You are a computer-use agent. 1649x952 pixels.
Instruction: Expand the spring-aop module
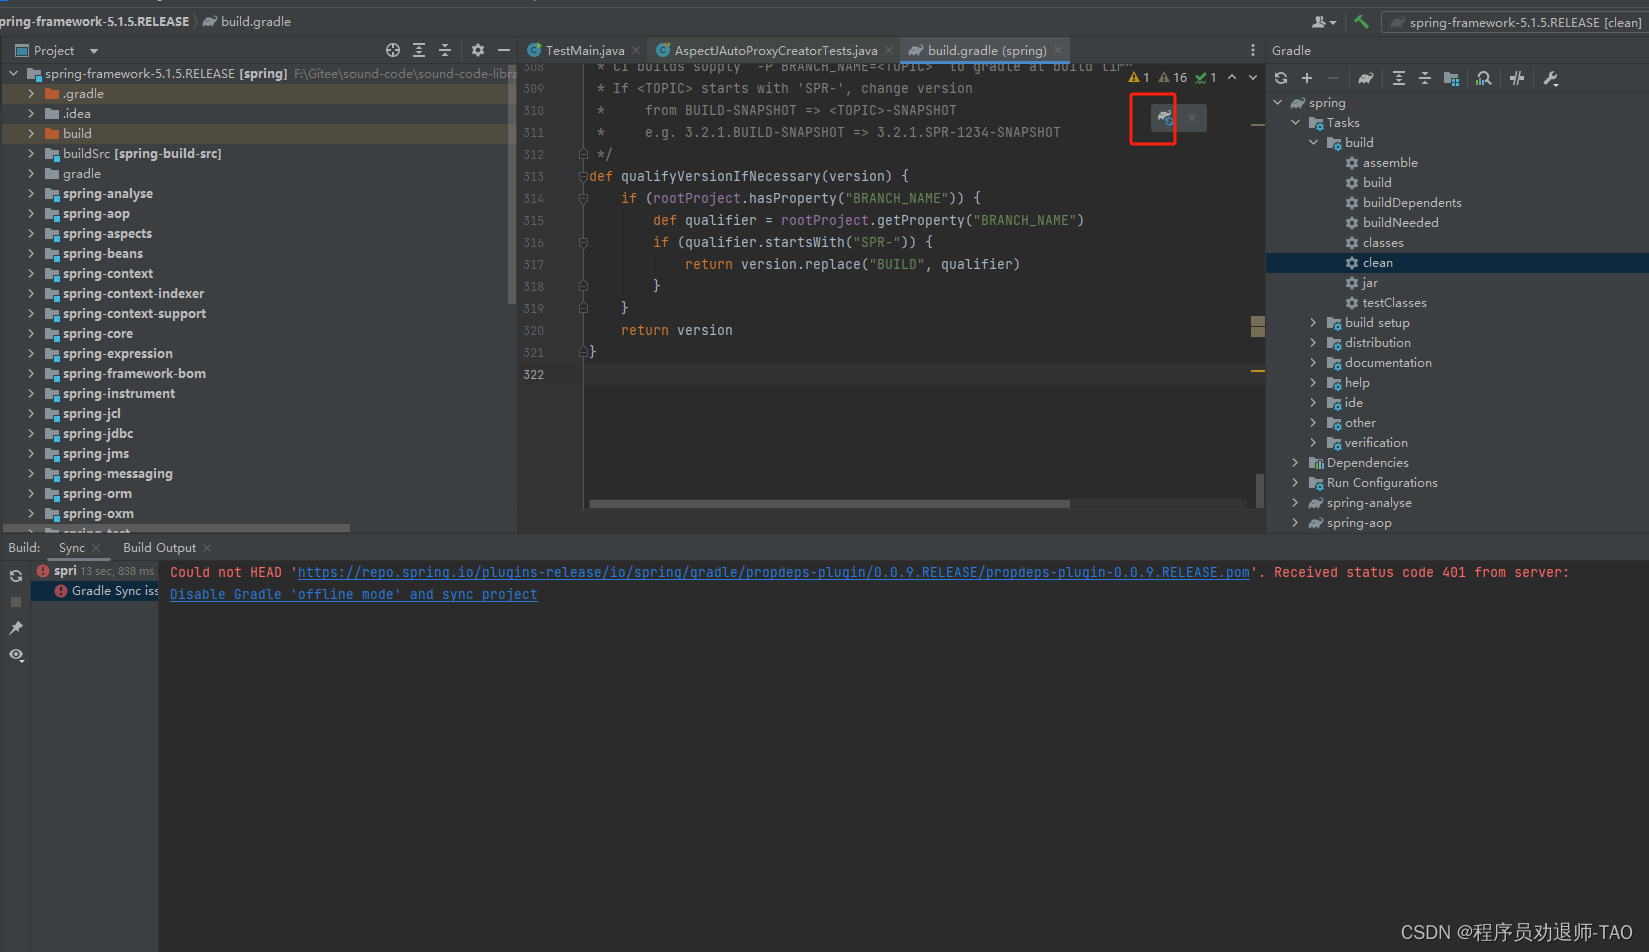(31, 213)
